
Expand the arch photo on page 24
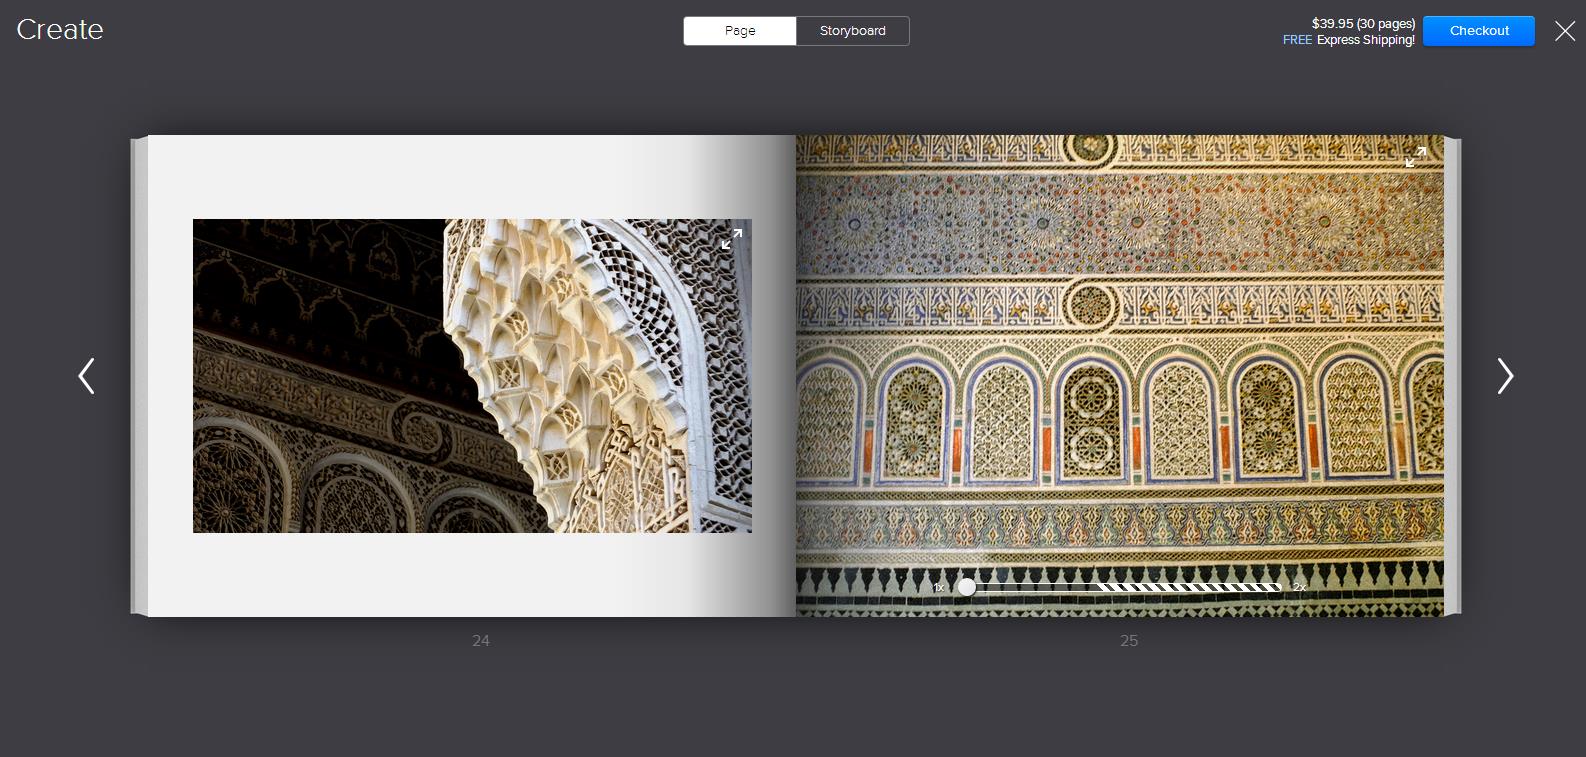732,239
